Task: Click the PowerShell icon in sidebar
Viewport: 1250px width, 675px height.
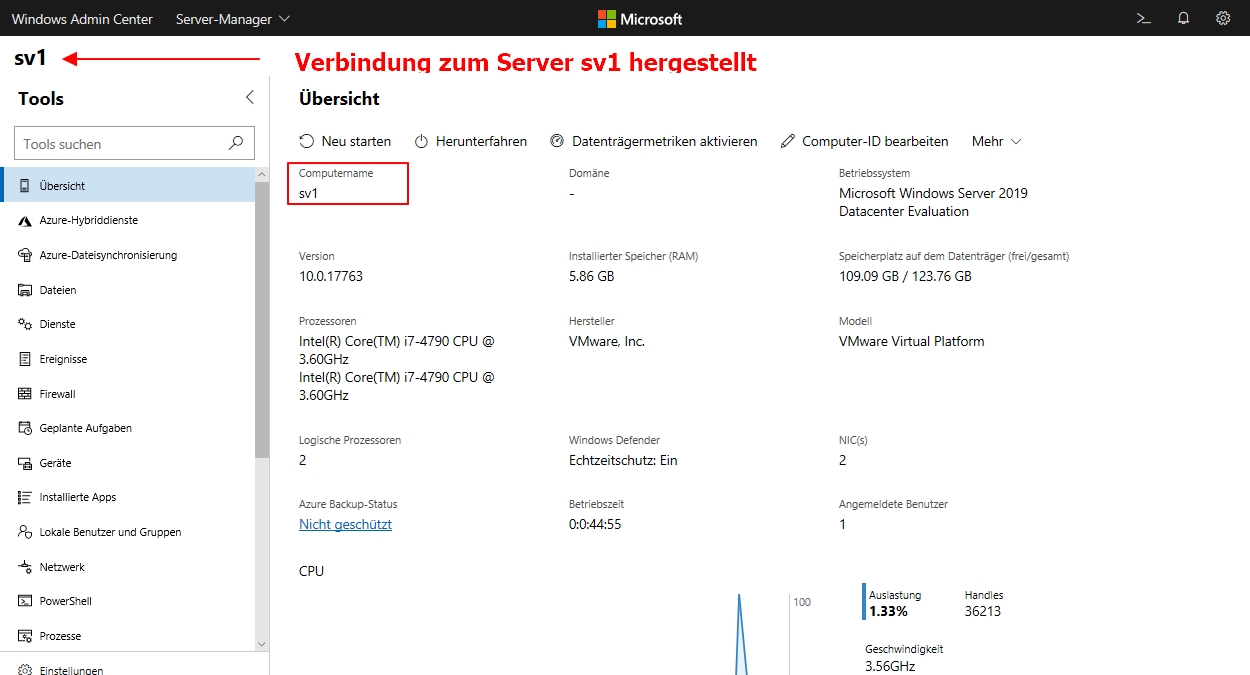Action: pyautogui.click(x=25, y=601)
